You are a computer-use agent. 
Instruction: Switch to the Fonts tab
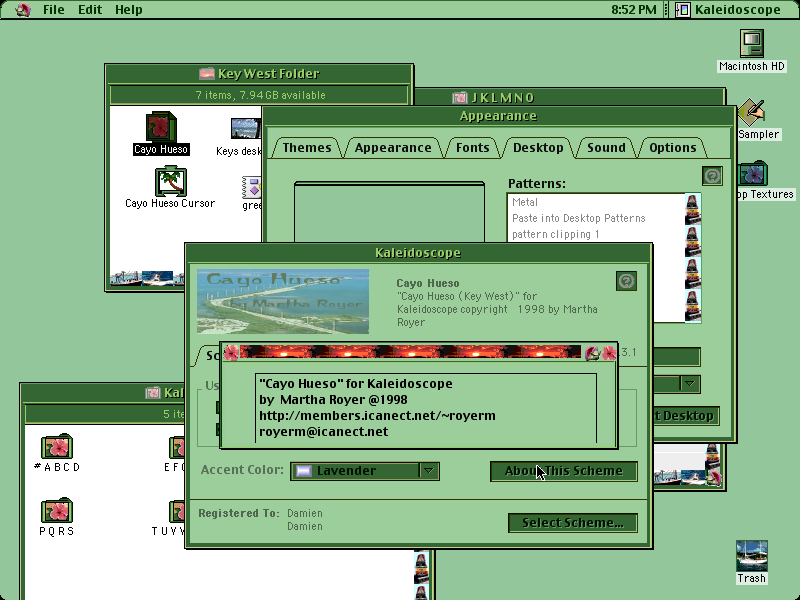click(x=472, y=147)
